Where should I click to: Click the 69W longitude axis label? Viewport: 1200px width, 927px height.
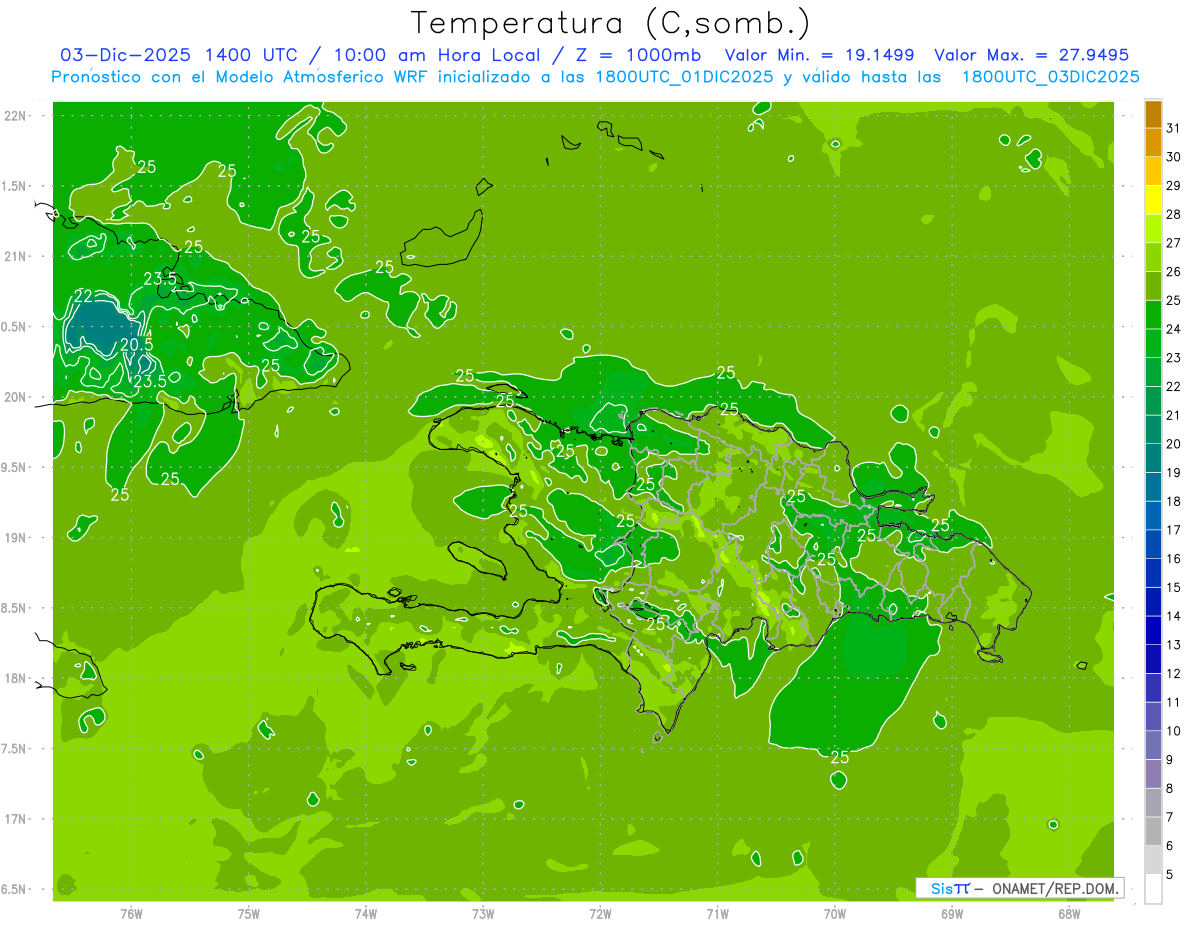coord(952,913)
